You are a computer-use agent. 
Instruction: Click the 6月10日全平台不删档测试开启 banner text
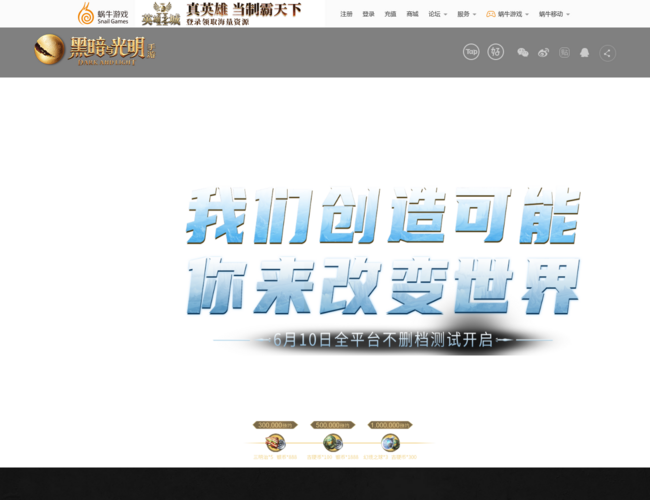click(x=383, y=340)
